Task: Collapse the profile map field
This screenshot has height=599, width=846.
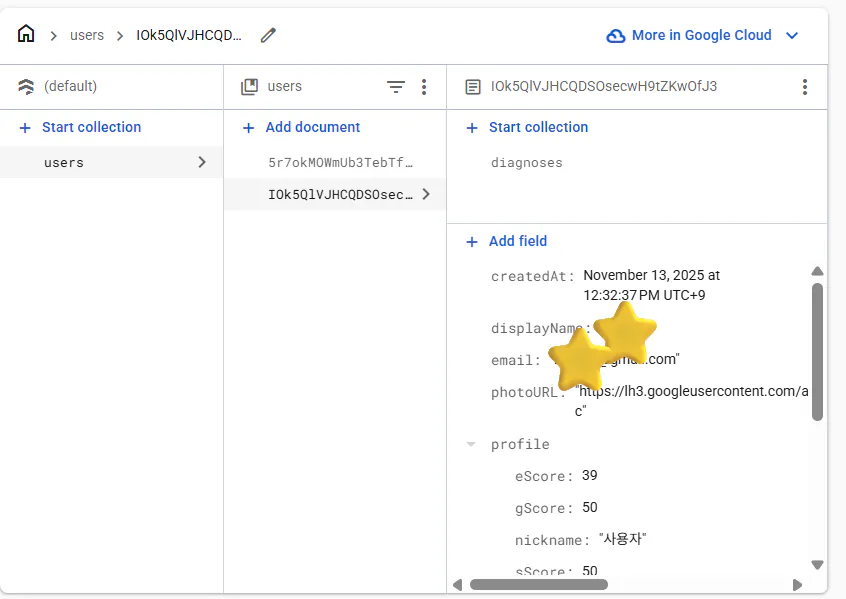Action: [471, 444]
